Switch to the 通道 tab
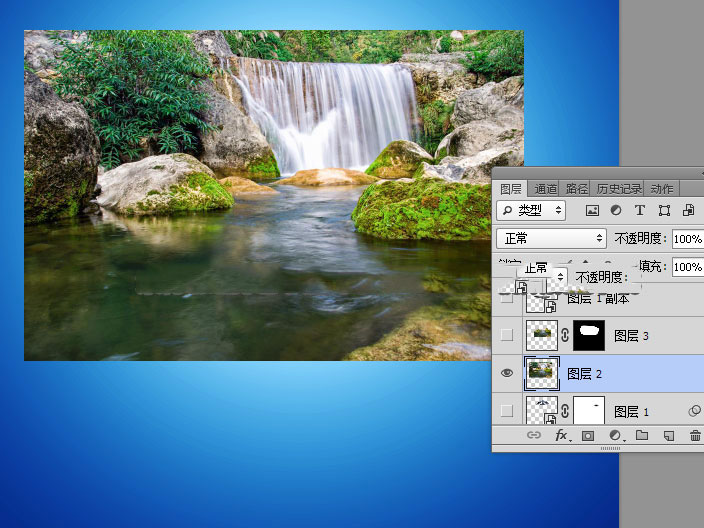Image resolution: width=704 pixels, height=528 pixels. pos(546,189)
